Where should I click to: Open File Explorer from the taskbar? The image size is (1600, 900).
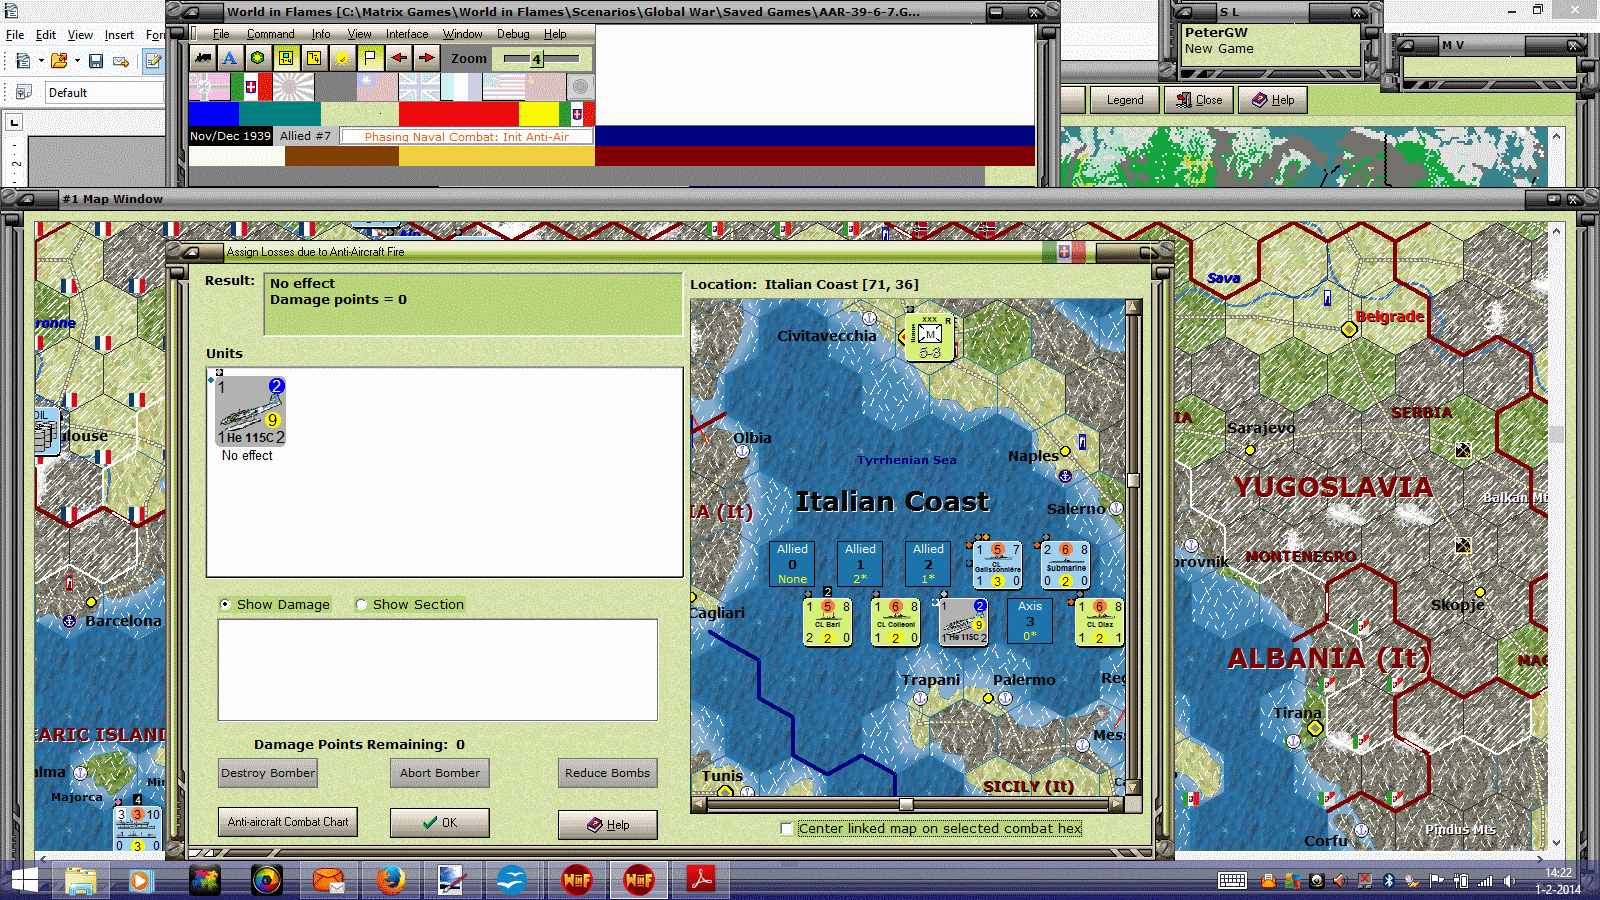[81, 880]
